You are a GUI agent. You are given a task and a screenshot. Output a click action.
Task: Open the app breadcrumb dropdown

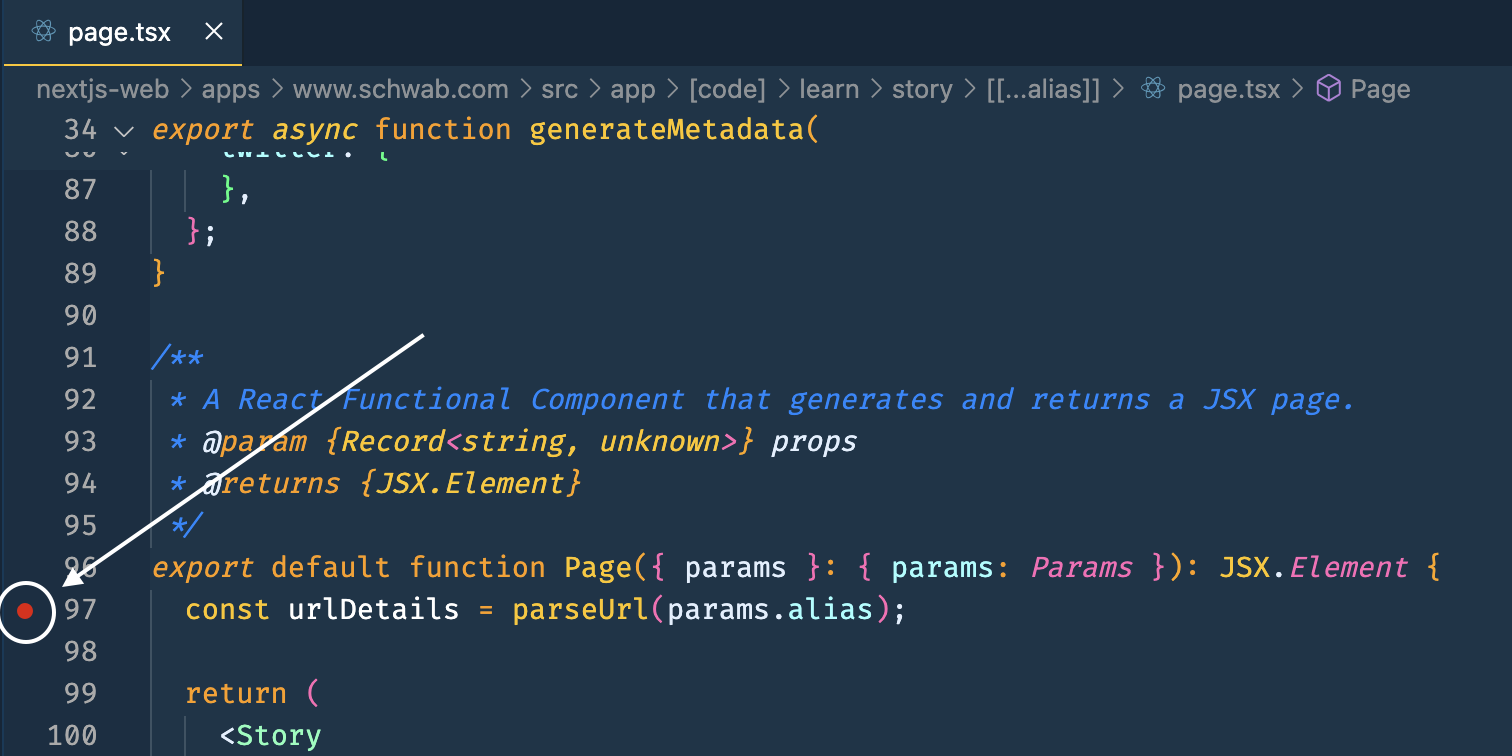click(x=633, y=89)
